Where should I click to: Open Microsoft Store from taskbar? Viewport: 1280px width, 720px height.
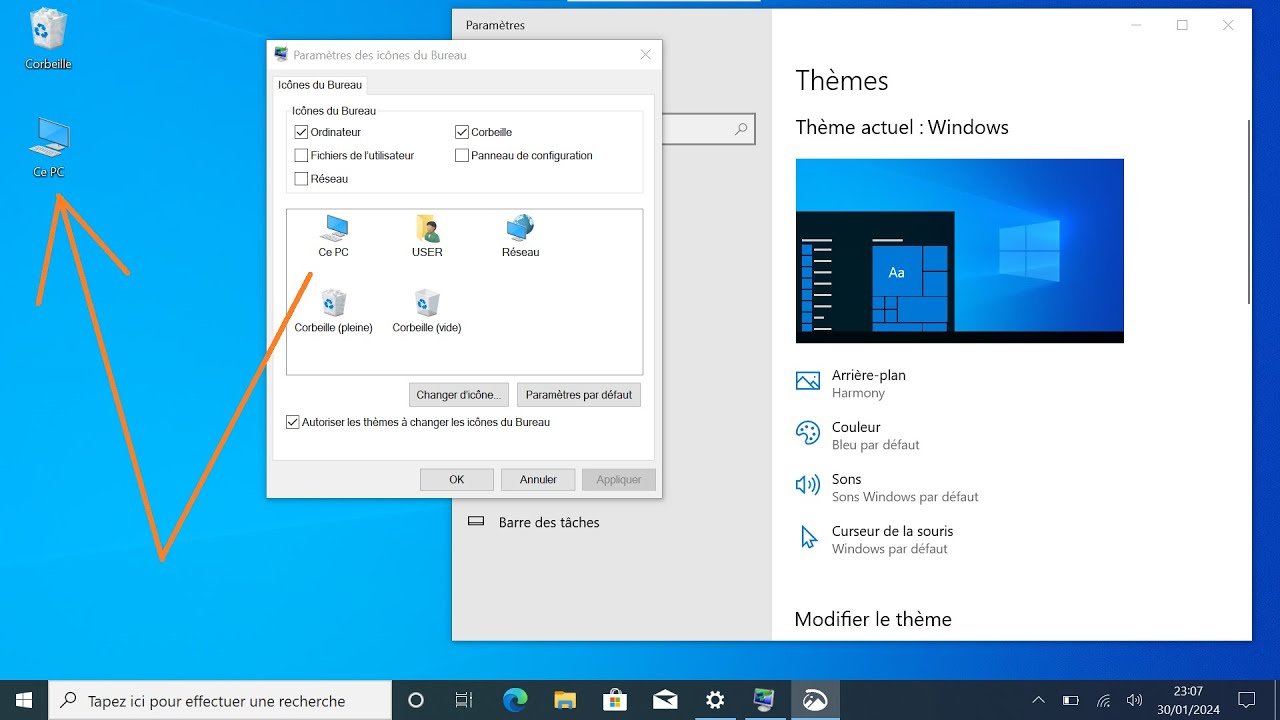tap(615, 700)
